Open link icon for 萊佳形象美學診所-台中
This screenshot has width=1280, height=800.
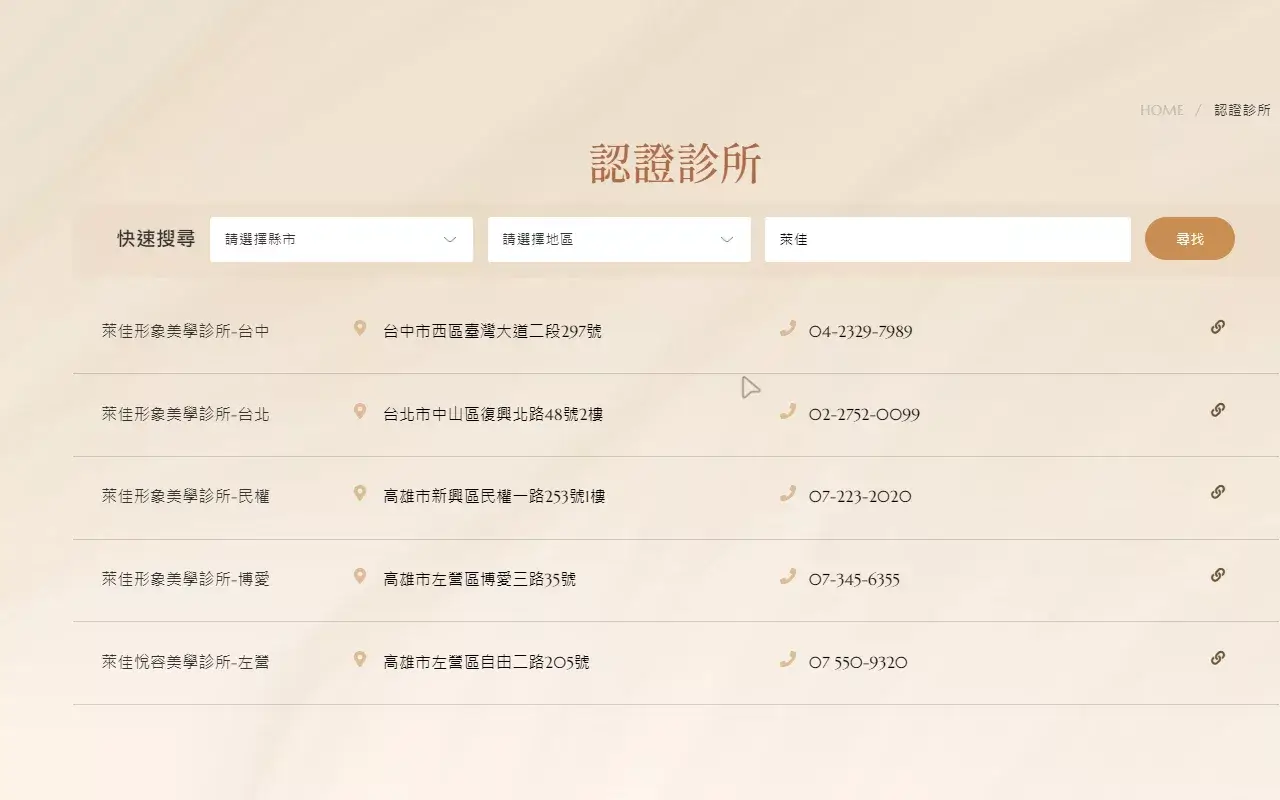click(1217, 327)
